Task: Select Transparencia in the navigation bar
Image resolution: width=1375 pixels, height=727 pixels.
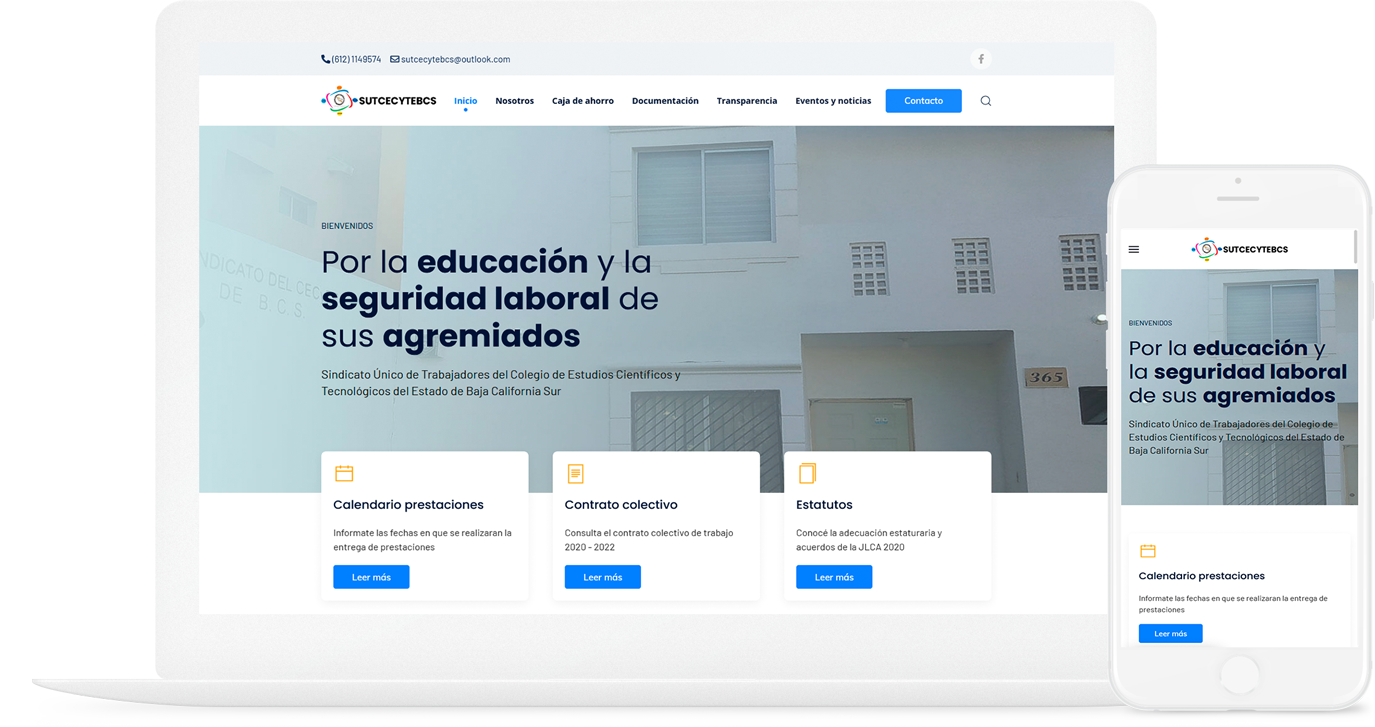Action: pos(747,100)
